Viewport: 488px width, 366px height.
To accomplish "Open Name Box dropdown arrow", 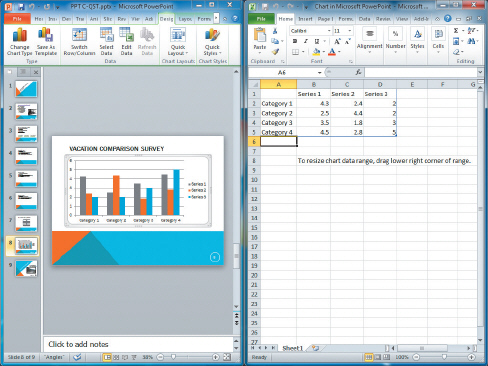I will pyautogui.click(x=319, y=72).
